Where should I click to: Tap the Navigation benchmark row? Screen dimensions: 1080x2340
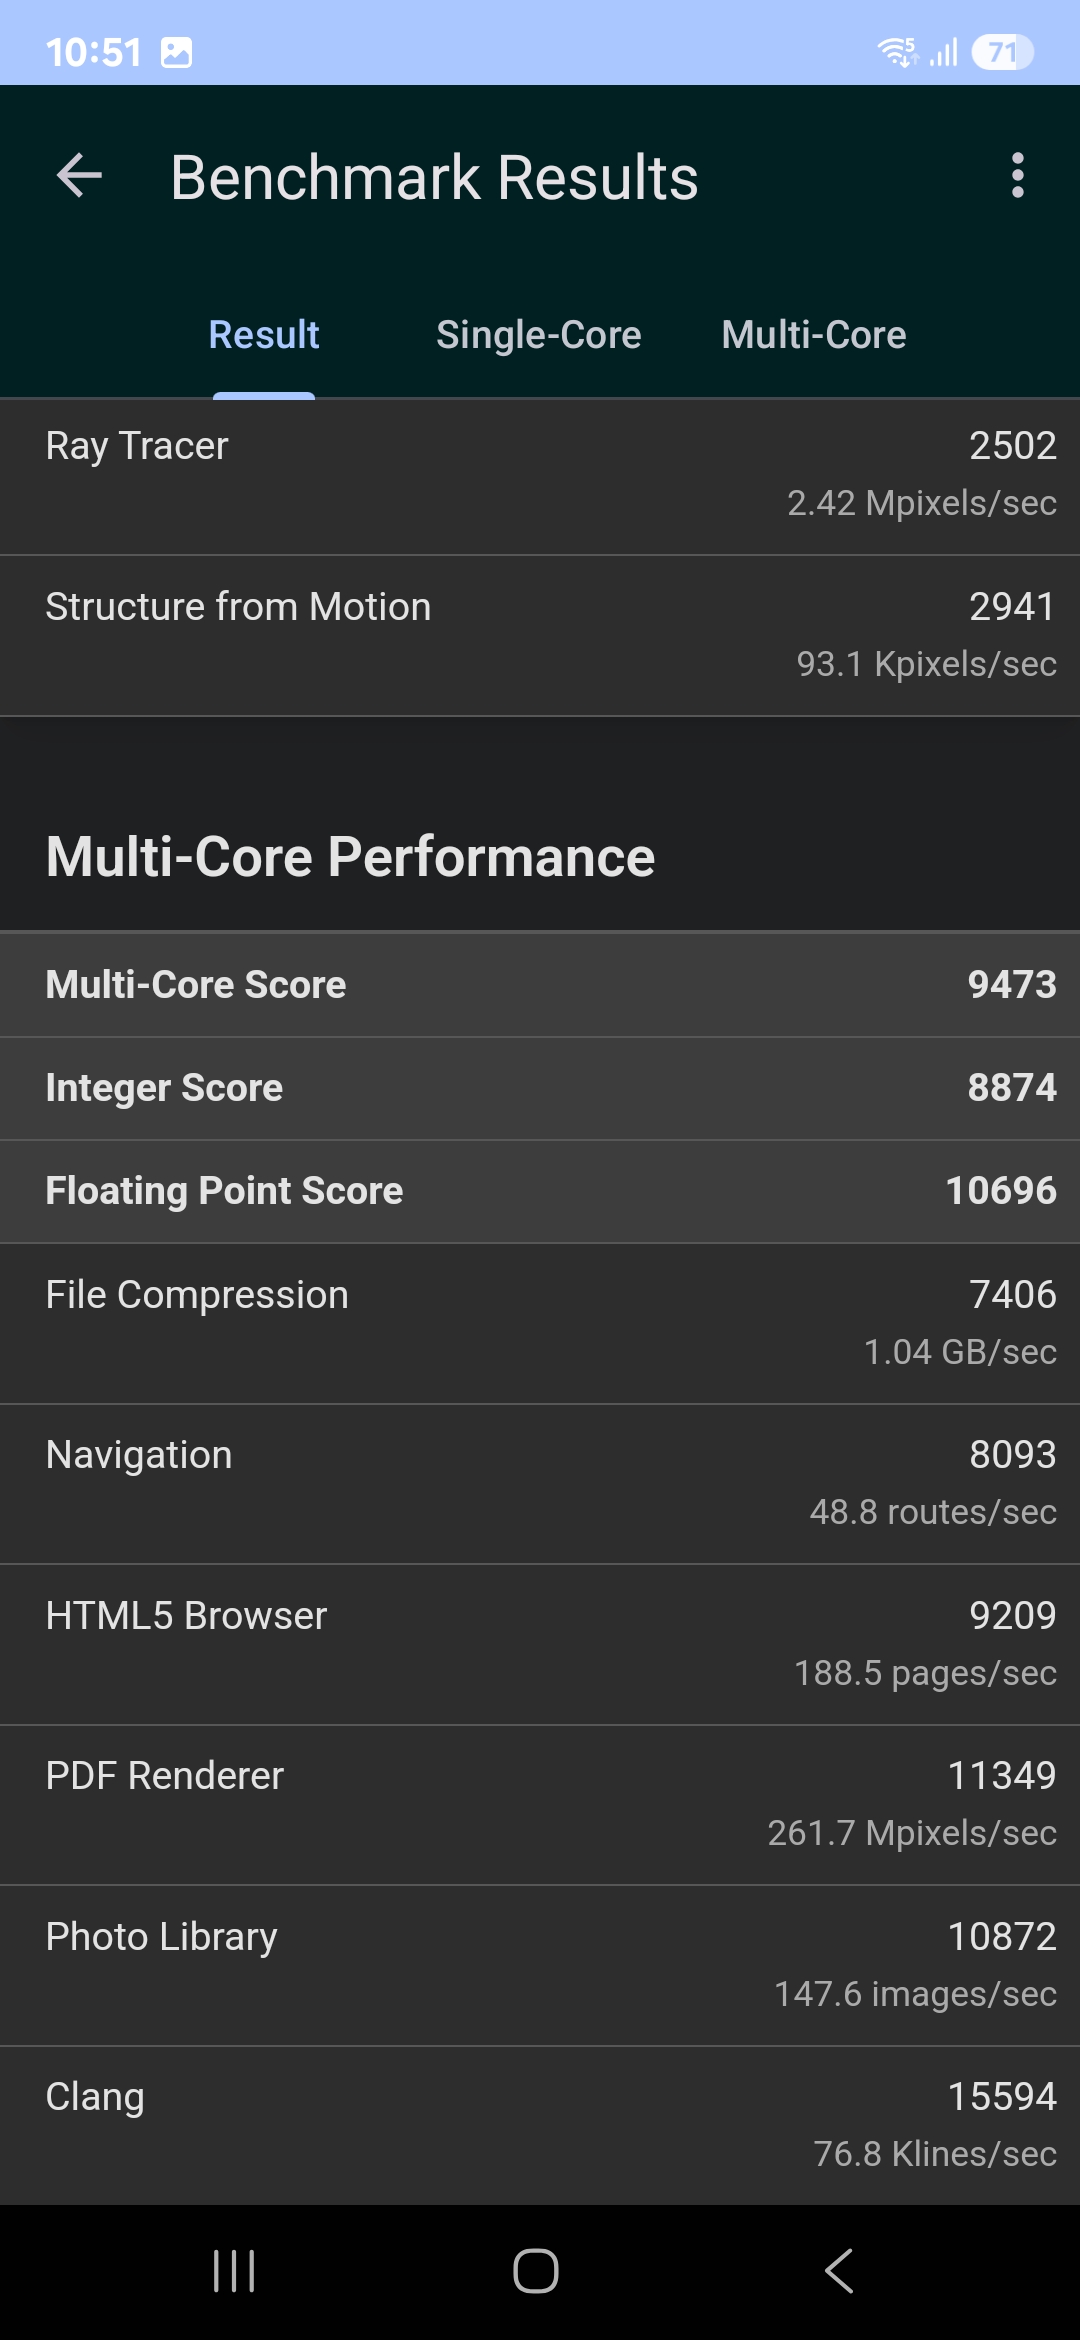[540, 1483]
